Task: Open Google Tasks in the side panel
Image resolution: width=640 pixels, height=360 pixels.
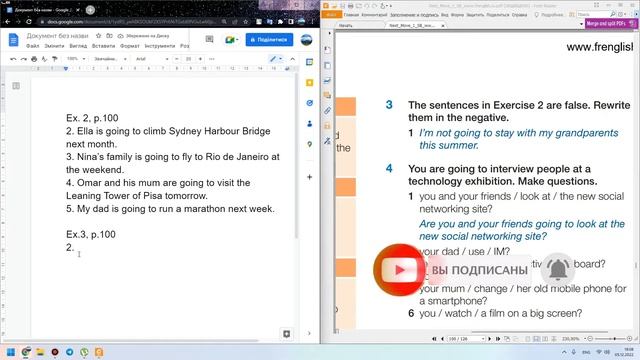Action: pyautogui.click(x=309, y=103)
